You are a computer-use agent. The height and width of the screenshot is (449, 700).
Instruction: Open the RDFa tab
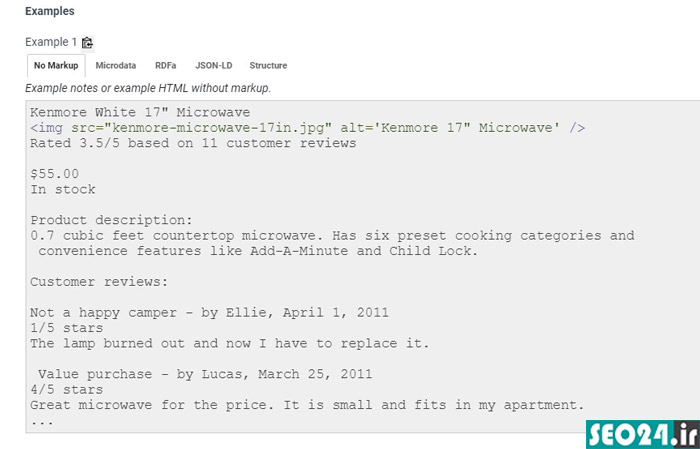(x=166, y=66)
